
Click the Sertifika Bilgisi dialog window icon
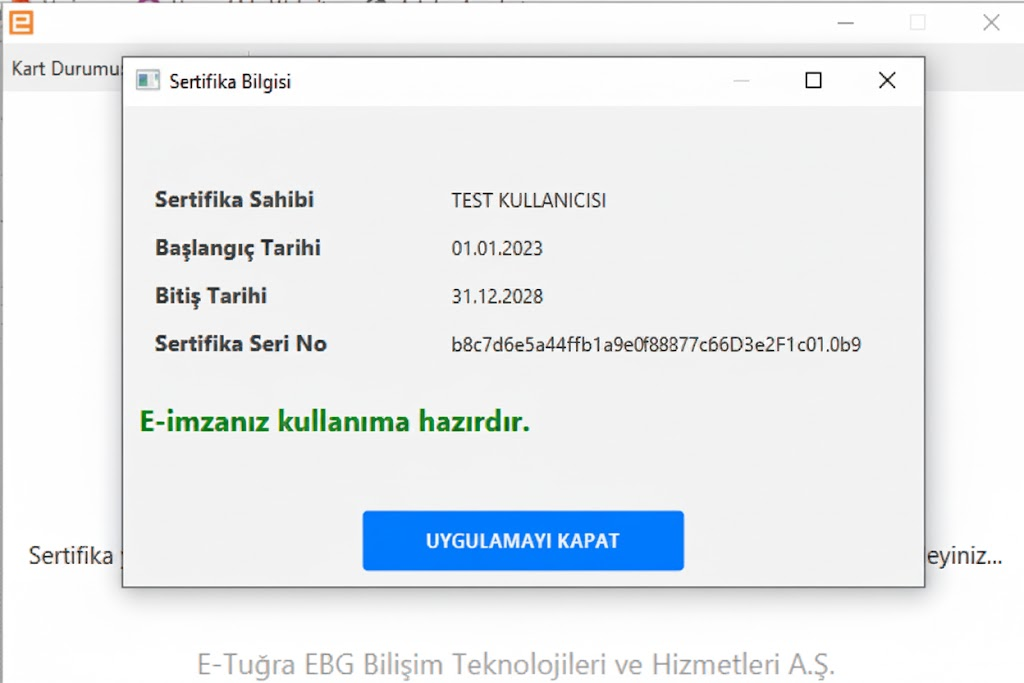point(148,81)
